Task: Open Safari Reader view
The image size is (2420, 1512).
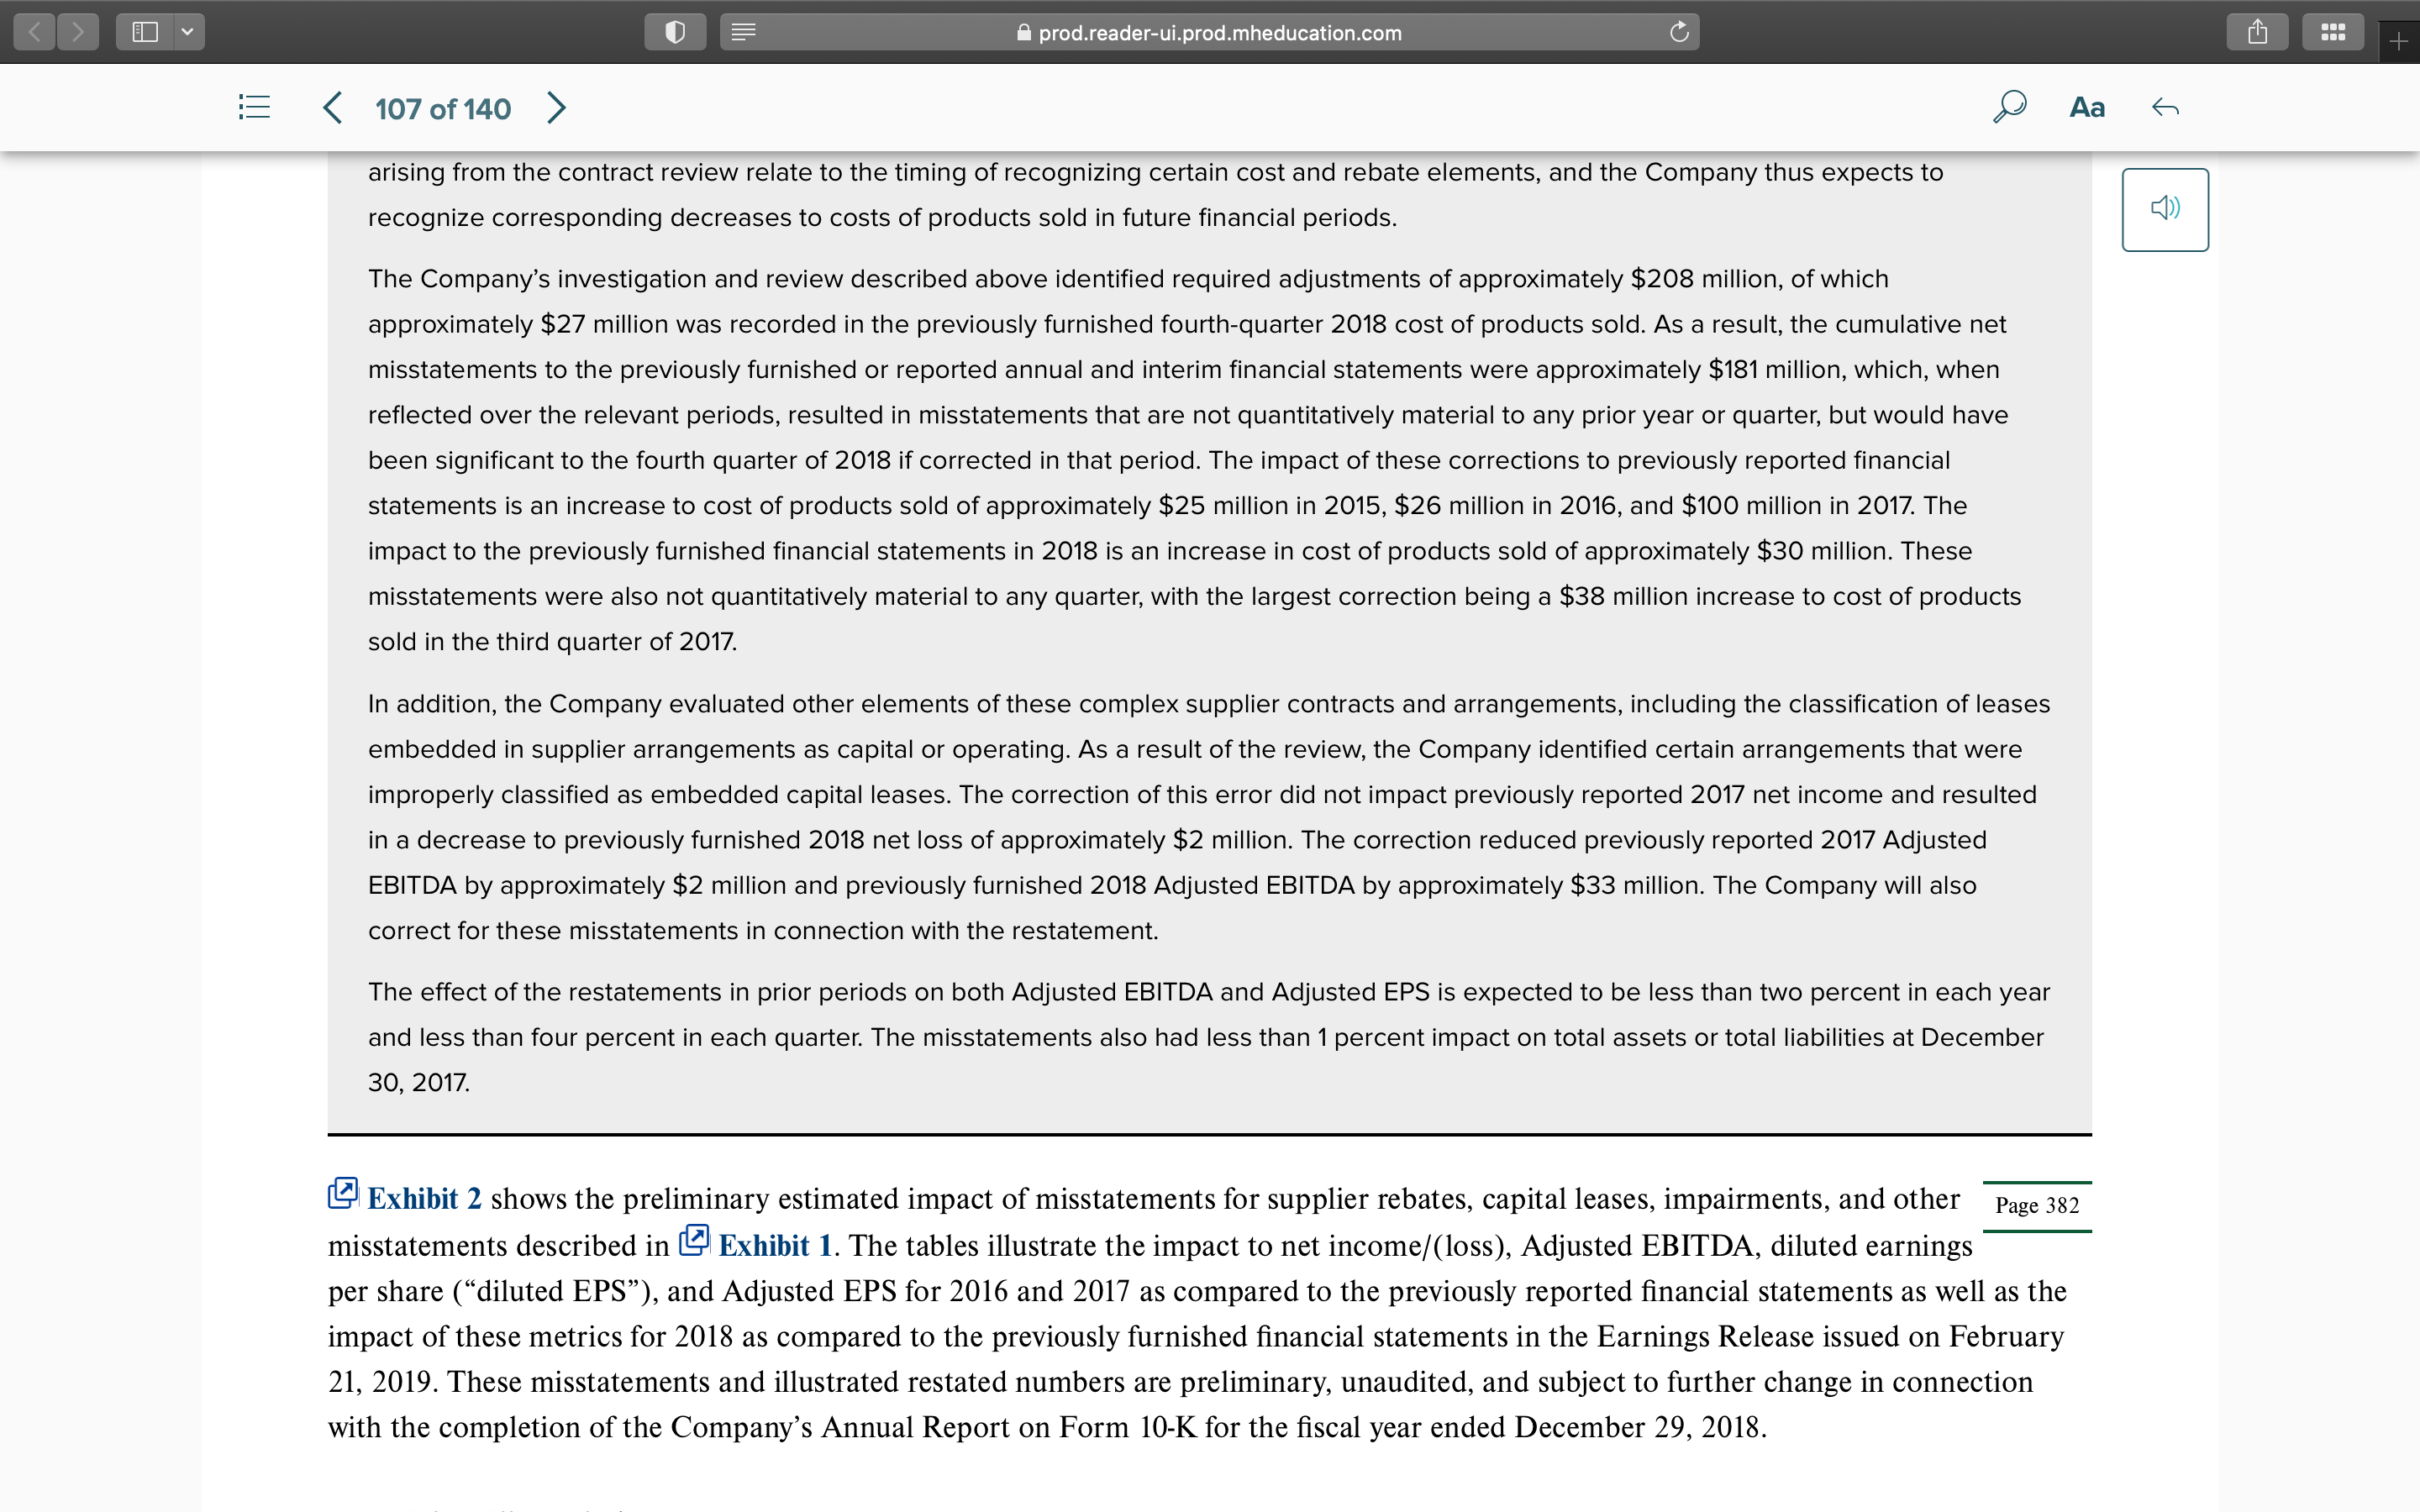Action: [743, 31]
